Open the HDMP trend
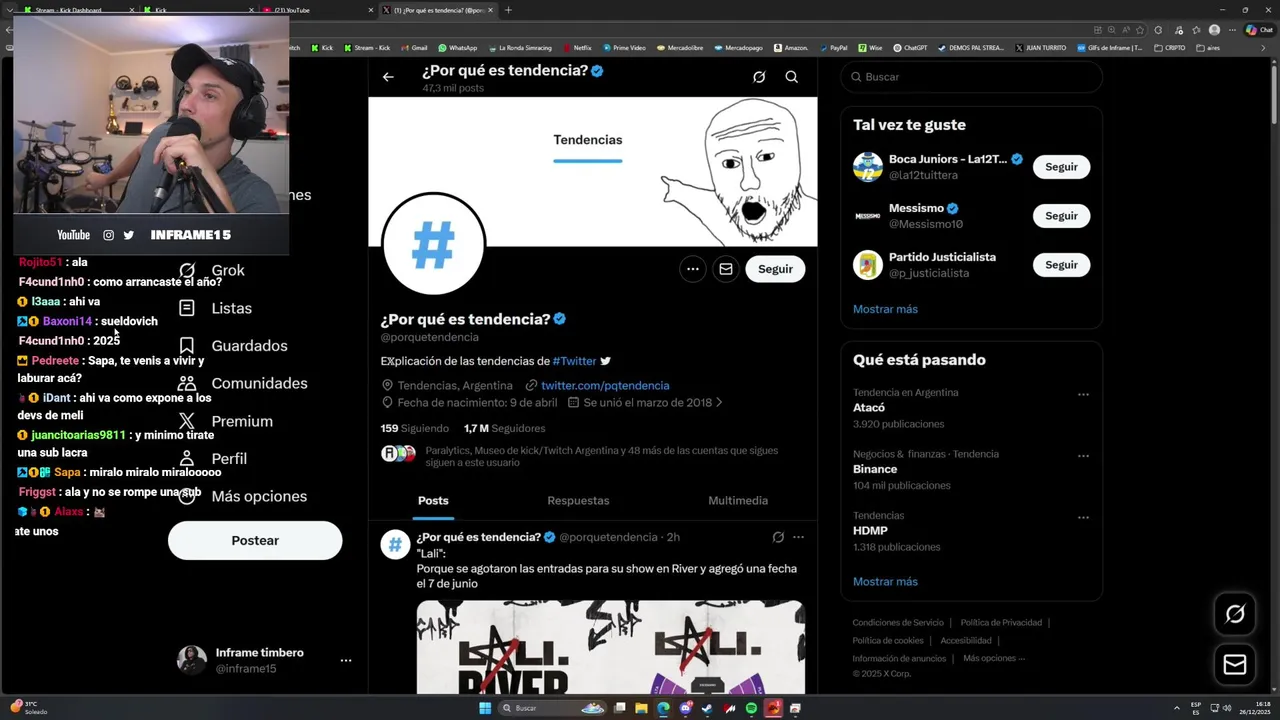 (x=870, y=531)
